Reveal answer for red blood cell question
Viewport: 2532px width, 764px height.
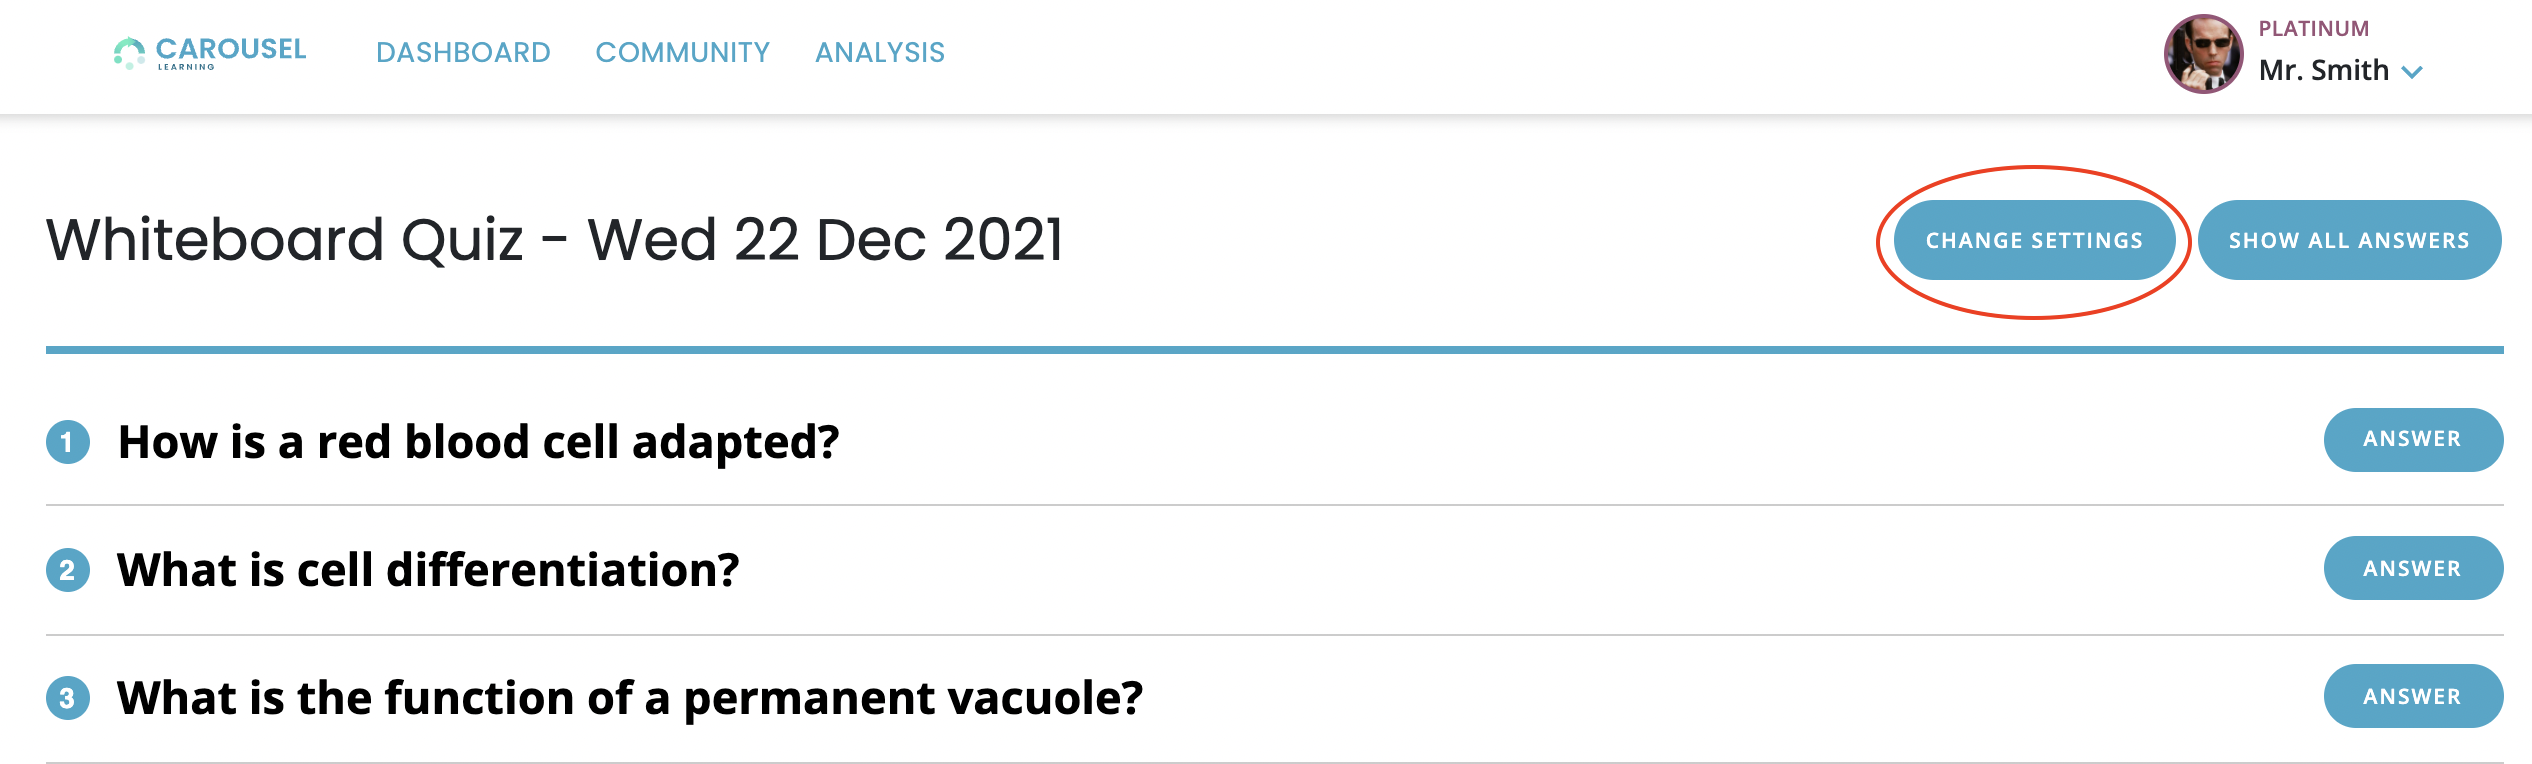click(x=2412, y=440)
